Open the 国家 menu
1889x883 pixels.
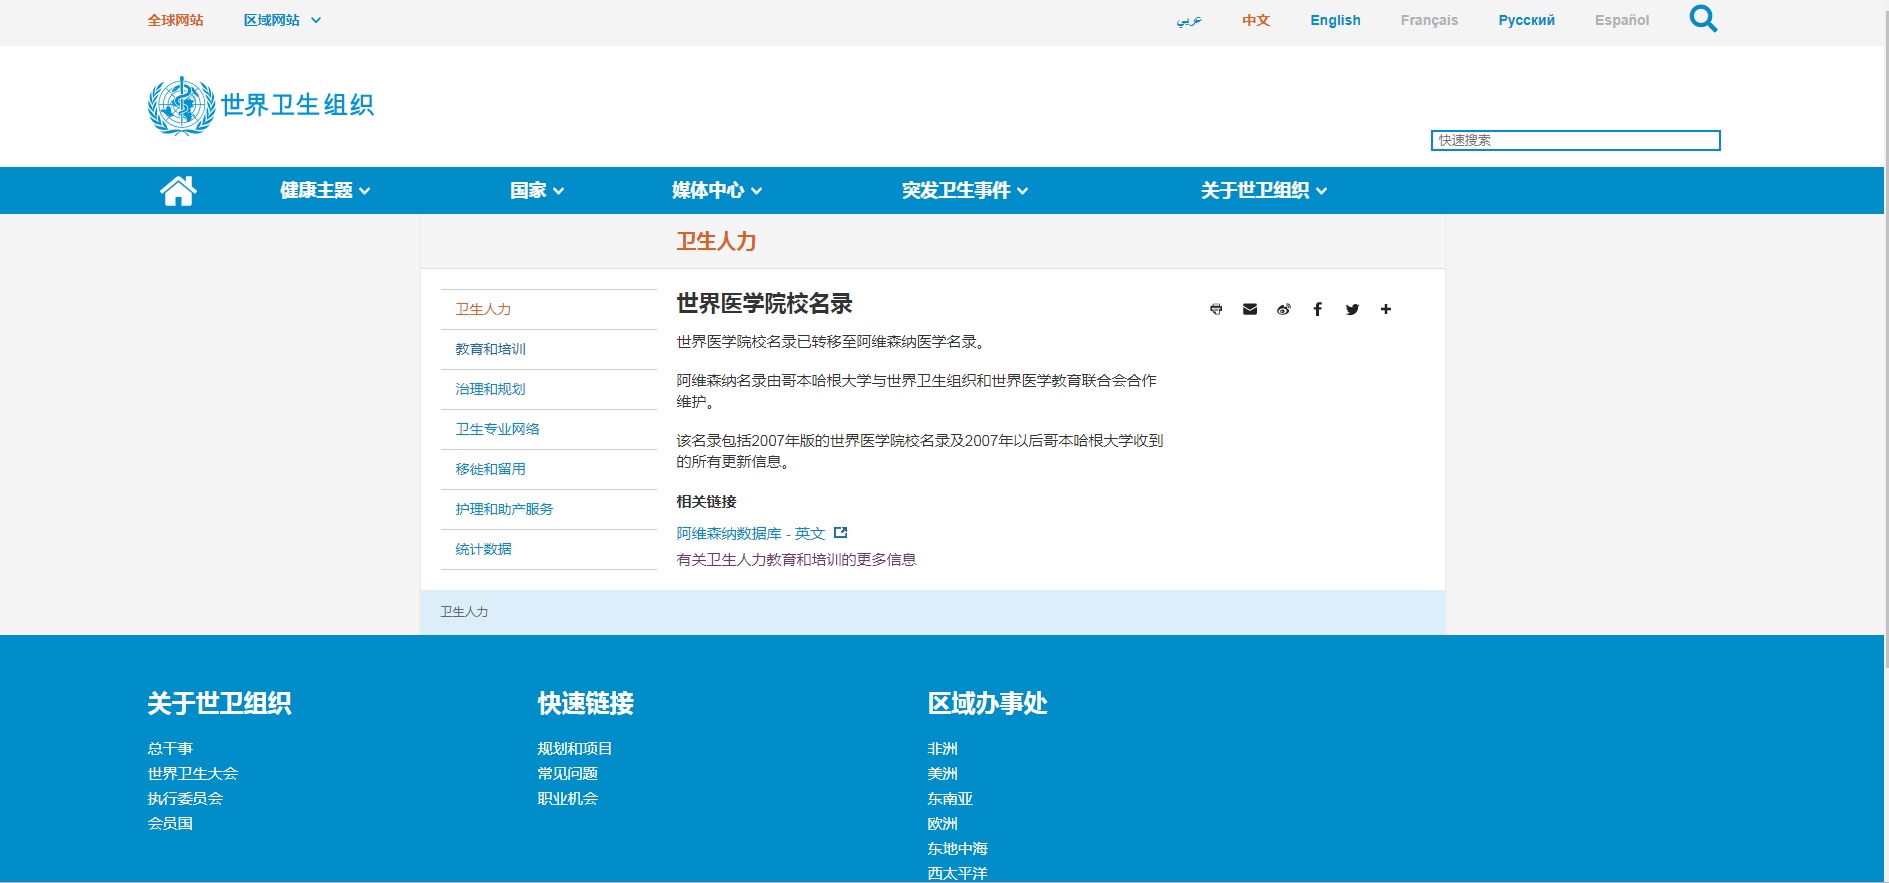point(537,190)
